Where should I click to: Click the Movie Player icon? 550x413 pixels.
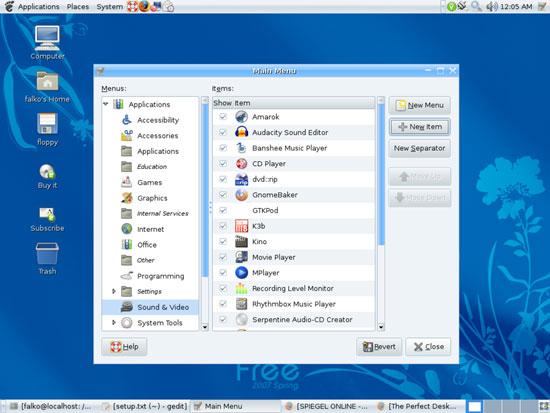point(241,257)
